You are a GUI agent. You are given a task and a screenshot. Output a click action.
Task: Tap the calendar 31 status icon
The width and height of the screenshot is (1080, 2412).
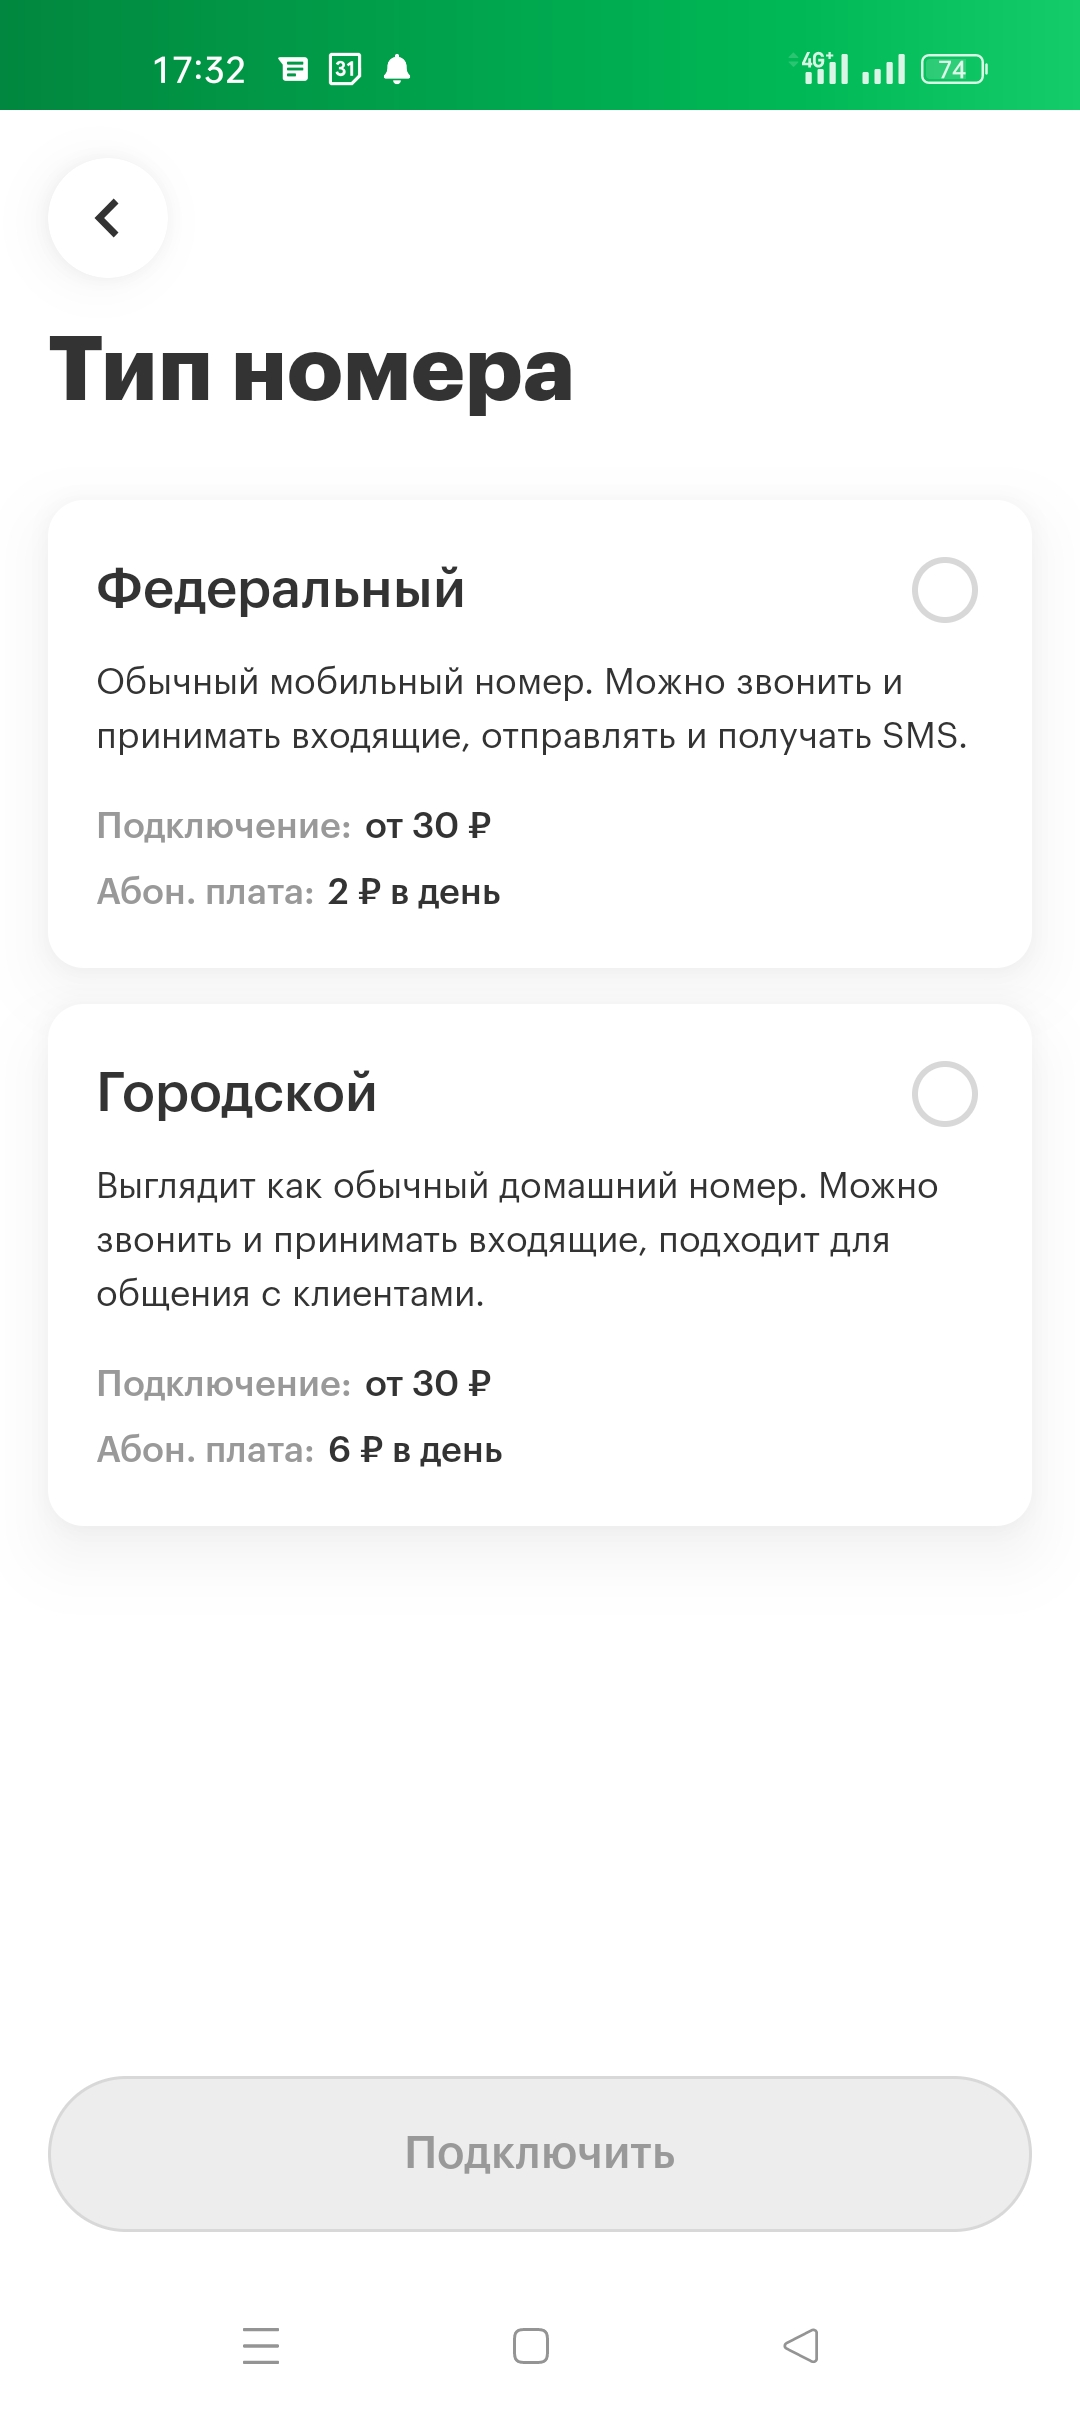(345, 69)
